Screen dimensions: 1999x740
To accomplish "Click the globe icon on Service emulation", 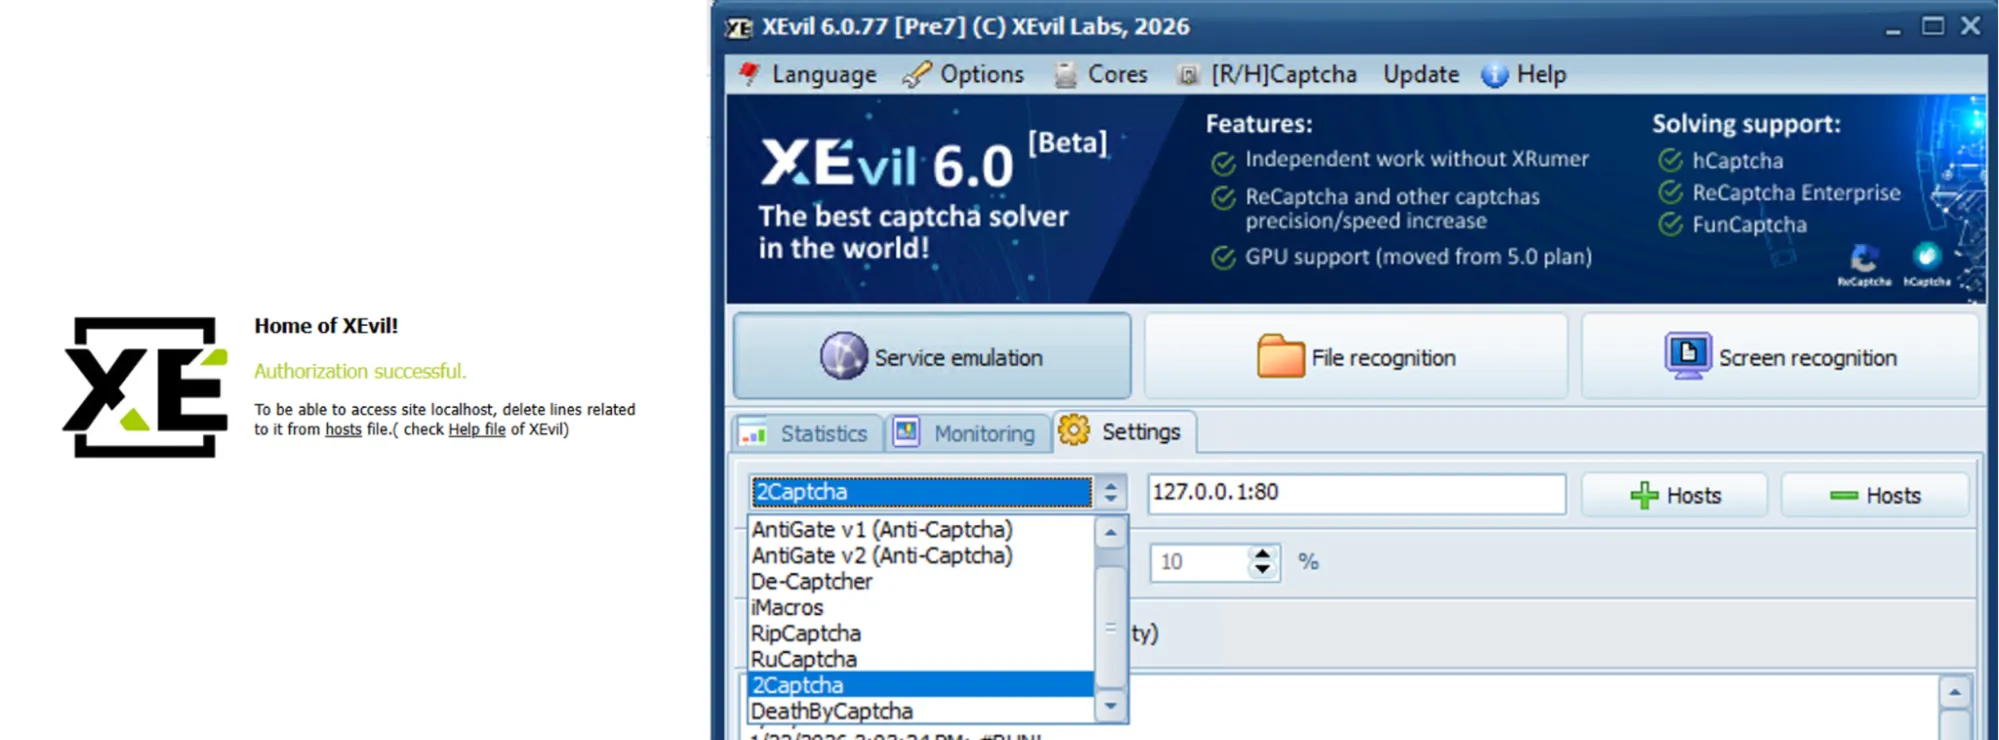I will tap(844, 356).
